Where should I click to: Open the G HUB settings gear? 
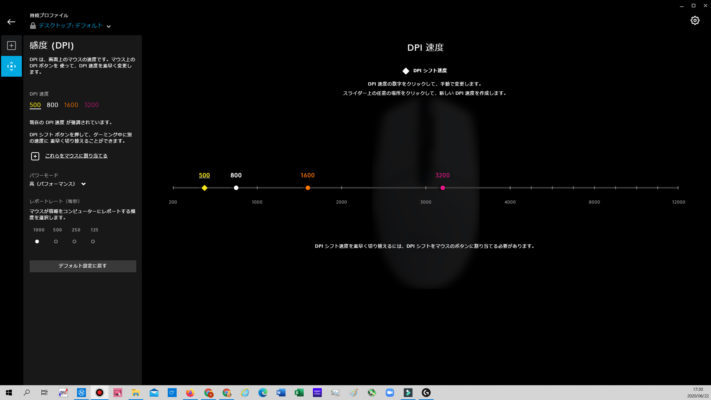coord(695,20)
